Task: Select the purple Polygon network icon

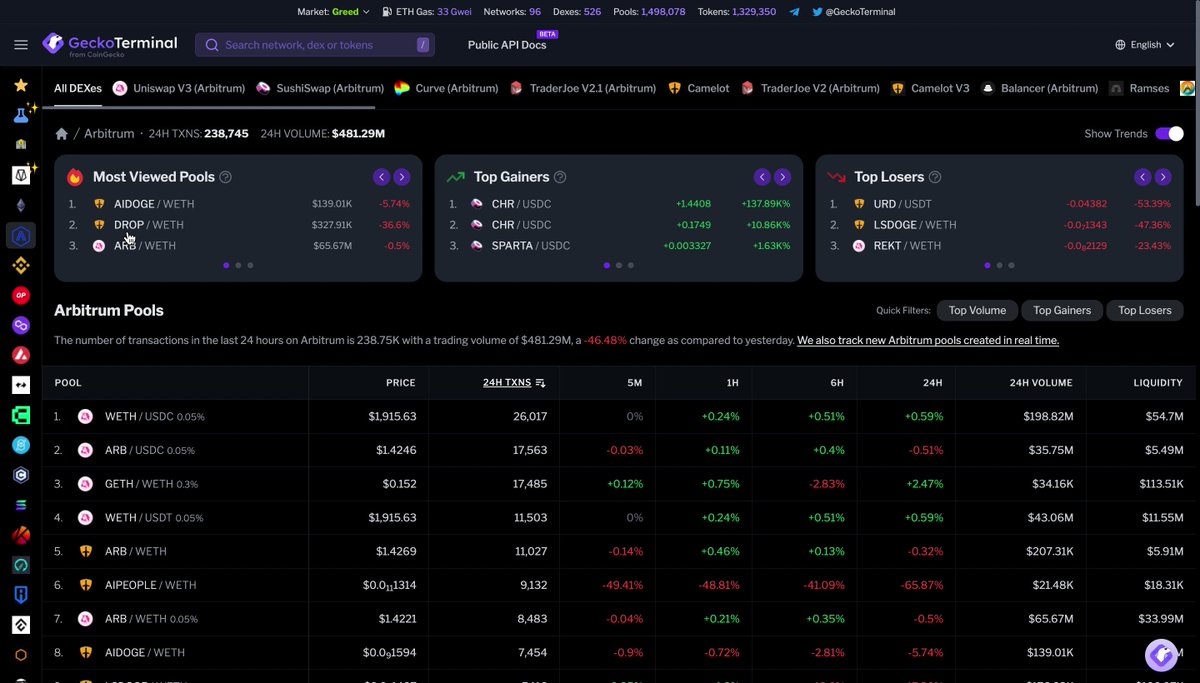Action: click(x=21, y=326)
